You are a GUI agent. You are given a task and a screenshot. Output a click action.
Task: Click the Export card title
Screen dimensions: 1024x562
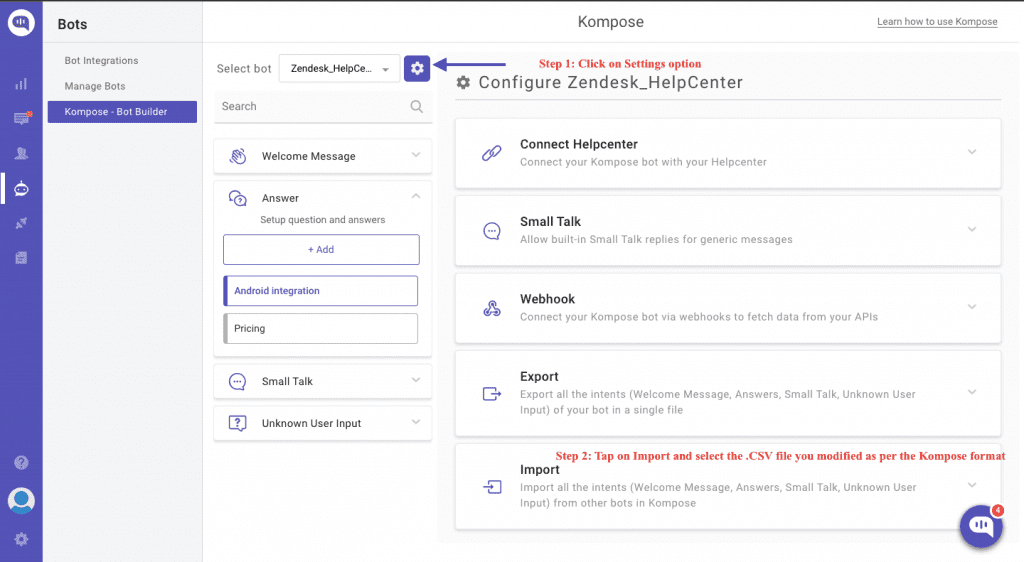tap(539, 377)
